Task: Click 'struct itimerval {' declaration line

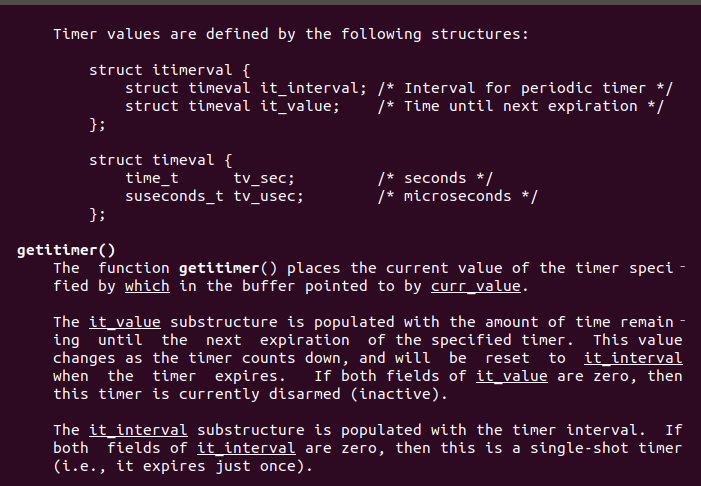Action: [169, 70]
